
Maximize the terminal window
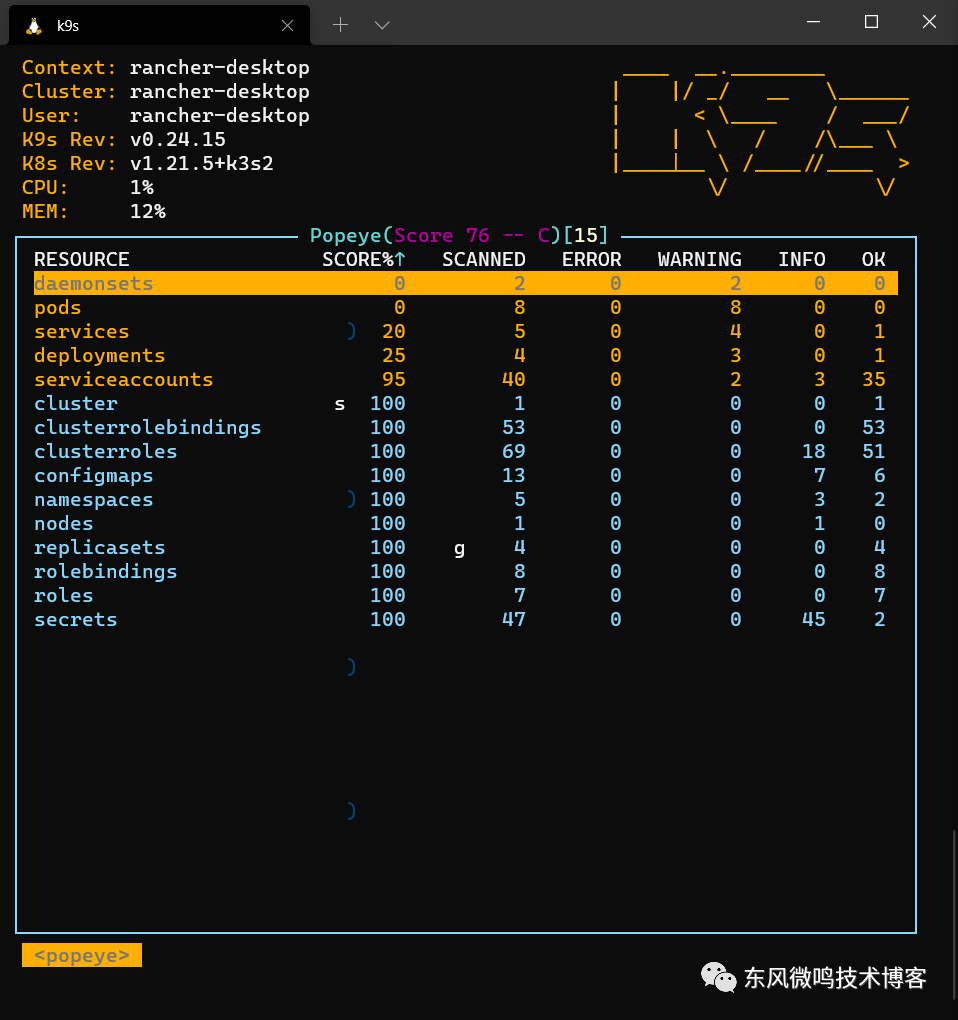click(x=872, y=22)
